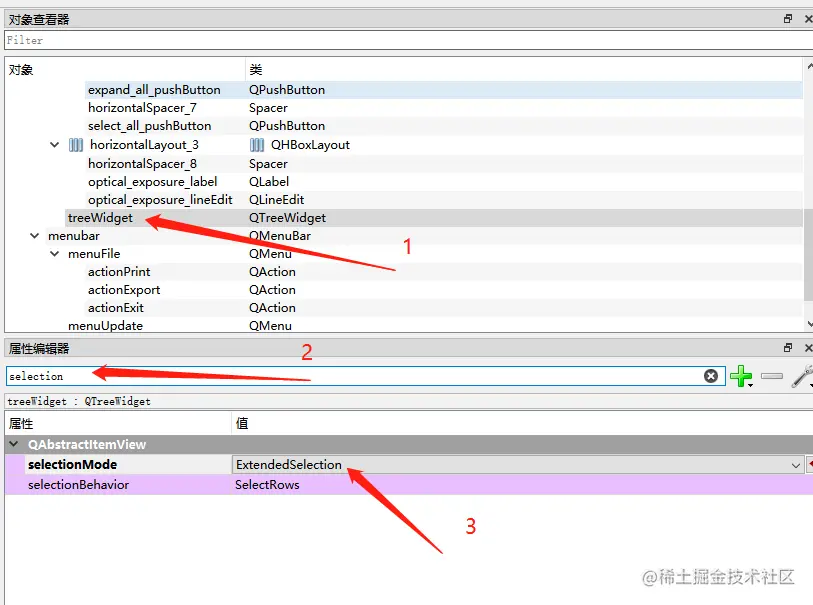Click the layout icon beside horizontalLayout_3
The image size is (813, 605).
(x=76, y=145)
